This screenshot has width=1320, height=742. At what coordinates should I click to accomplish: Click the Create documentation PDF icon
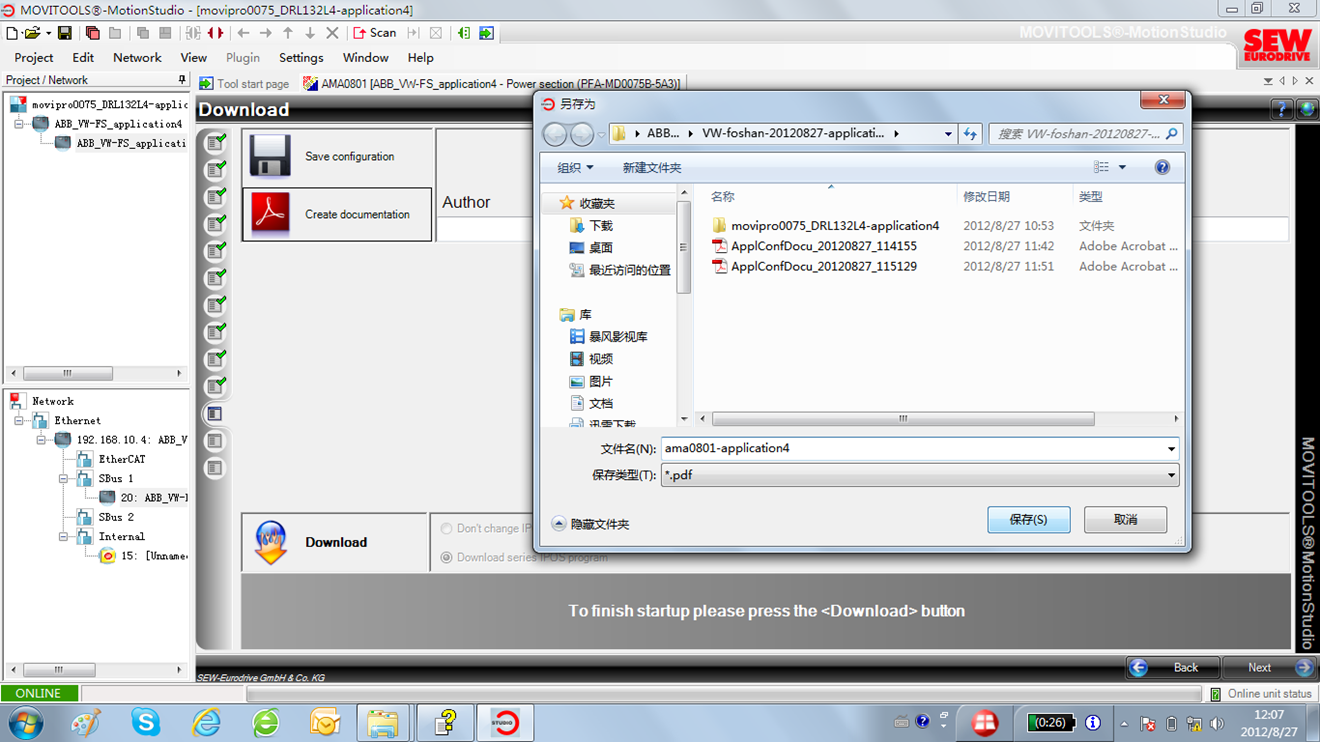(270, 214)
